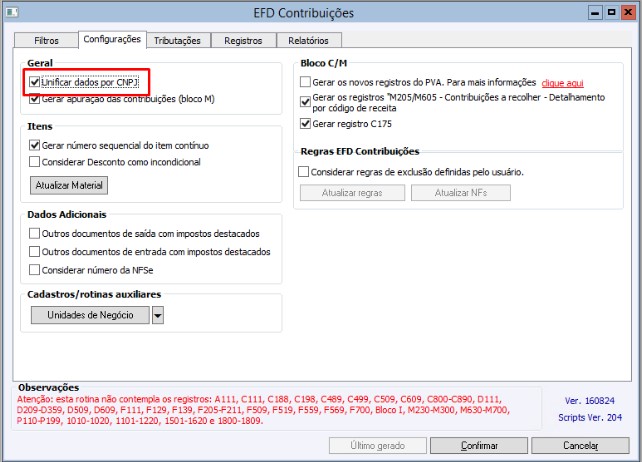
Task: Click the application icon in title bar
Action: [12, 12]
